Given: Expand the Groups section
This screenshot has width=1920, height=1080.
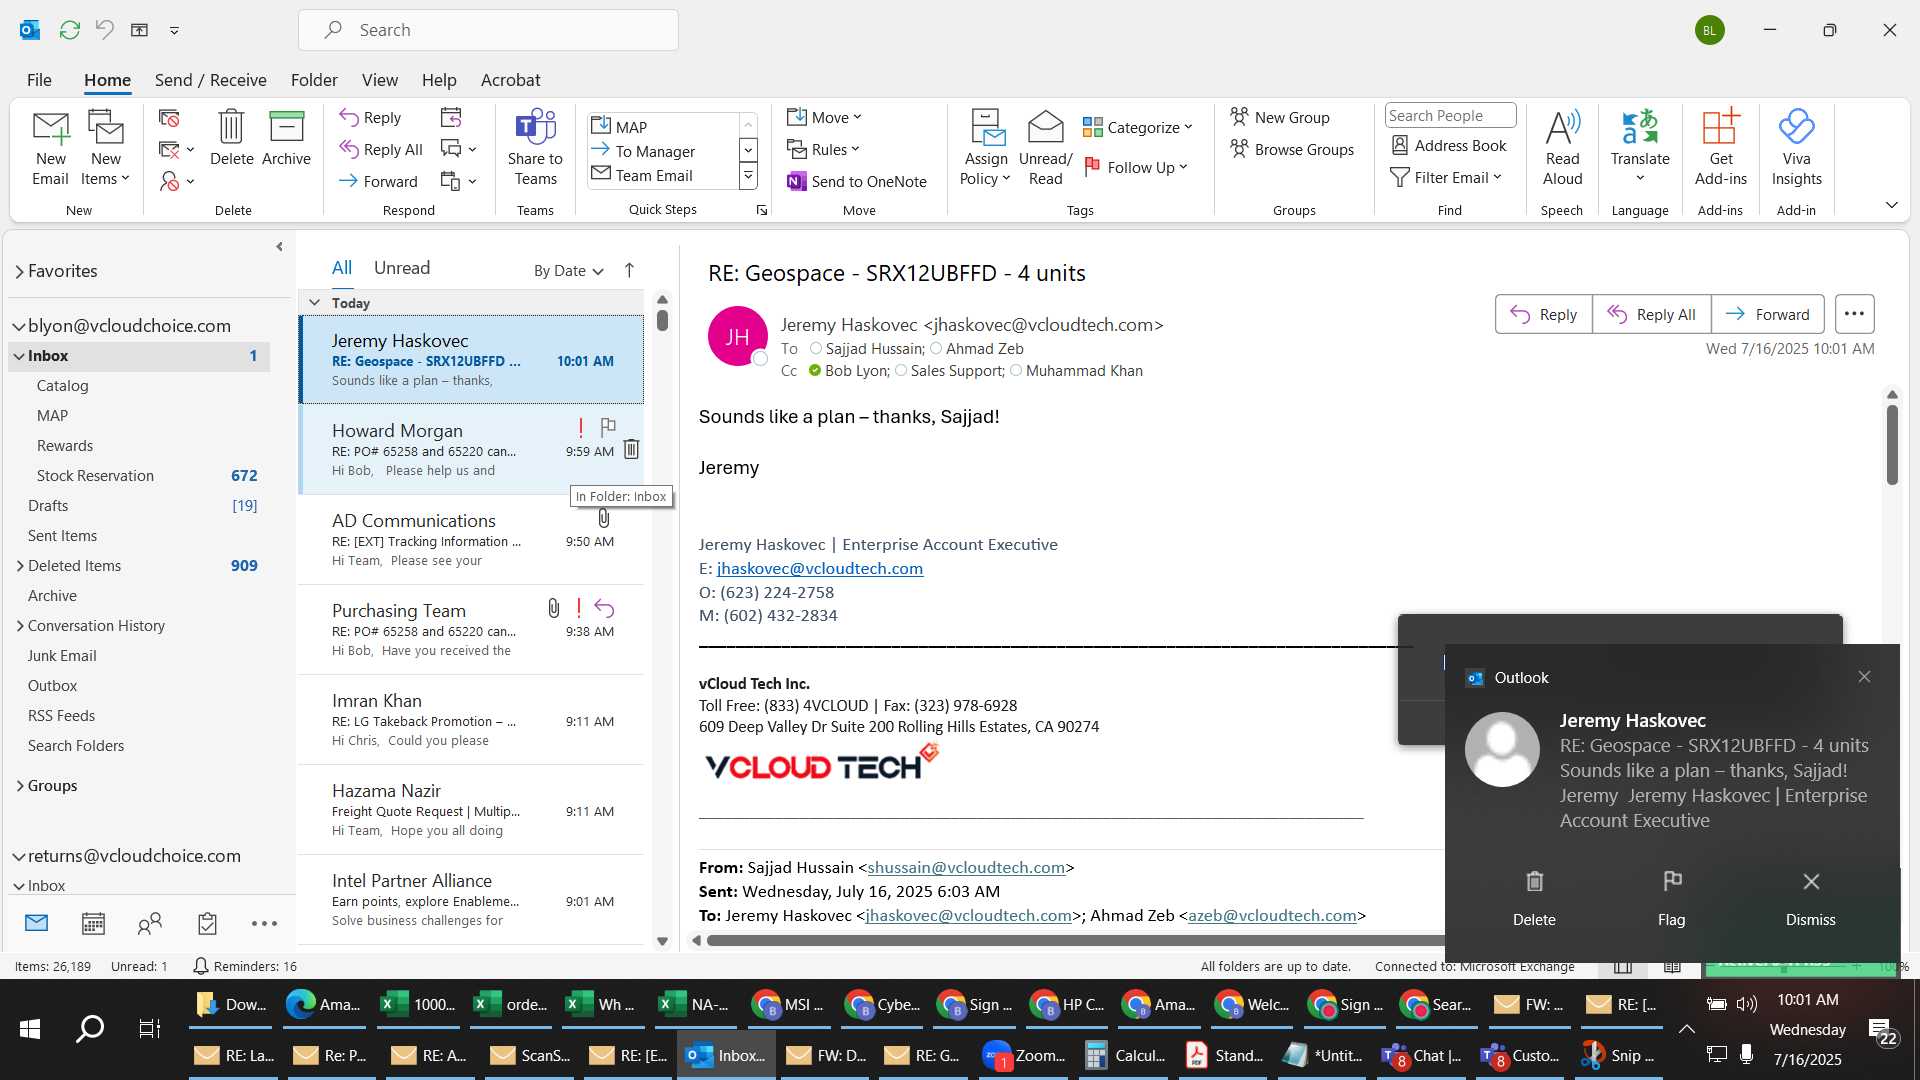Looking at the screenshot, I should pos(20,786).
